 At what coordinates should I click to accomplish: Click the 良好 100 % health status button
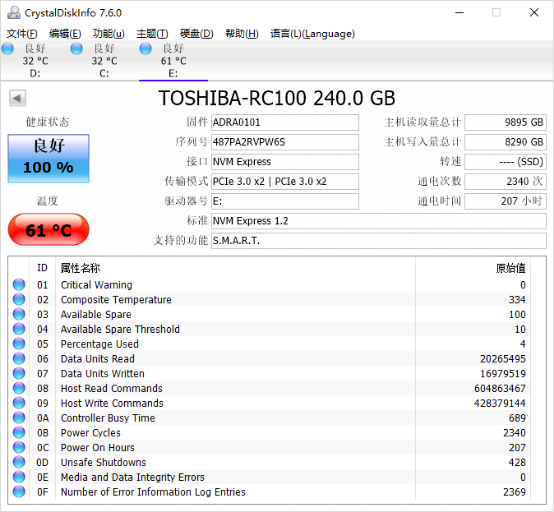click(x=48, y=158)
